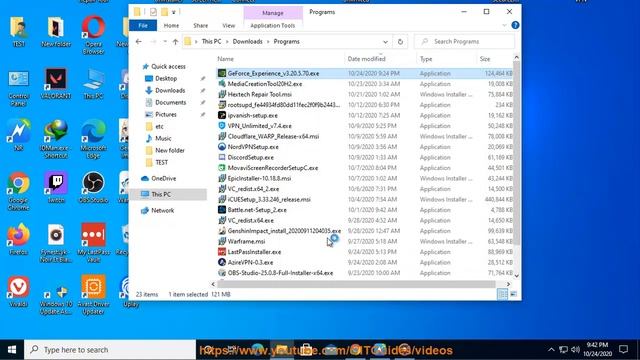Image resolution: width=640 pixels, height=360 pixels.
Task: Expand the address bar history dropdown
Action: [385, 42]
